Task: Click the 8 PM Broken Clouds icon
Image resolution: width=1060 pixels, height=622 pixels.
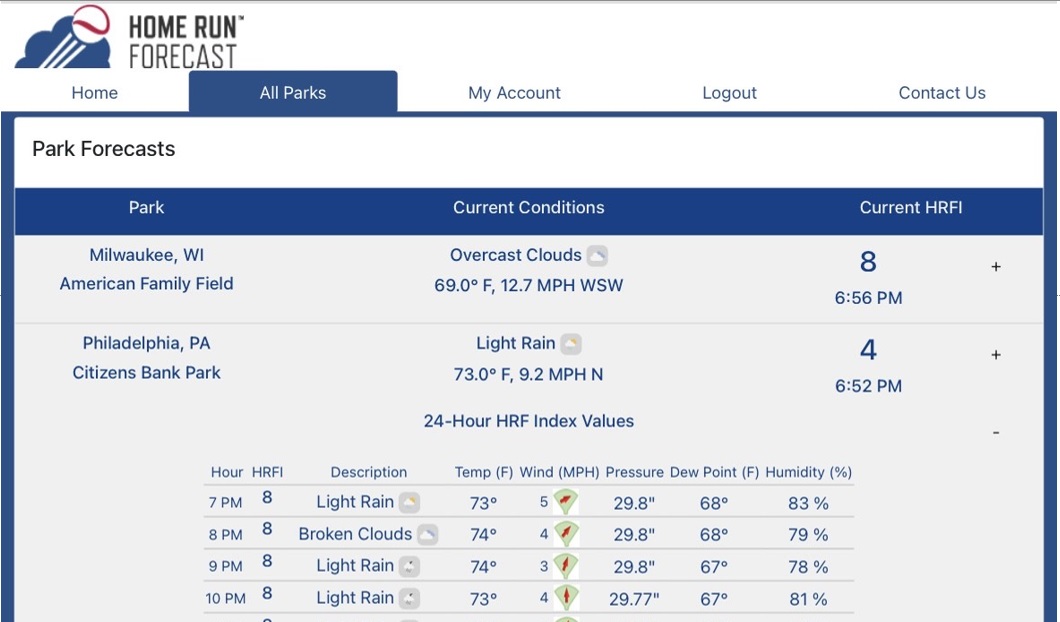Action: click(x=427, y=535)
